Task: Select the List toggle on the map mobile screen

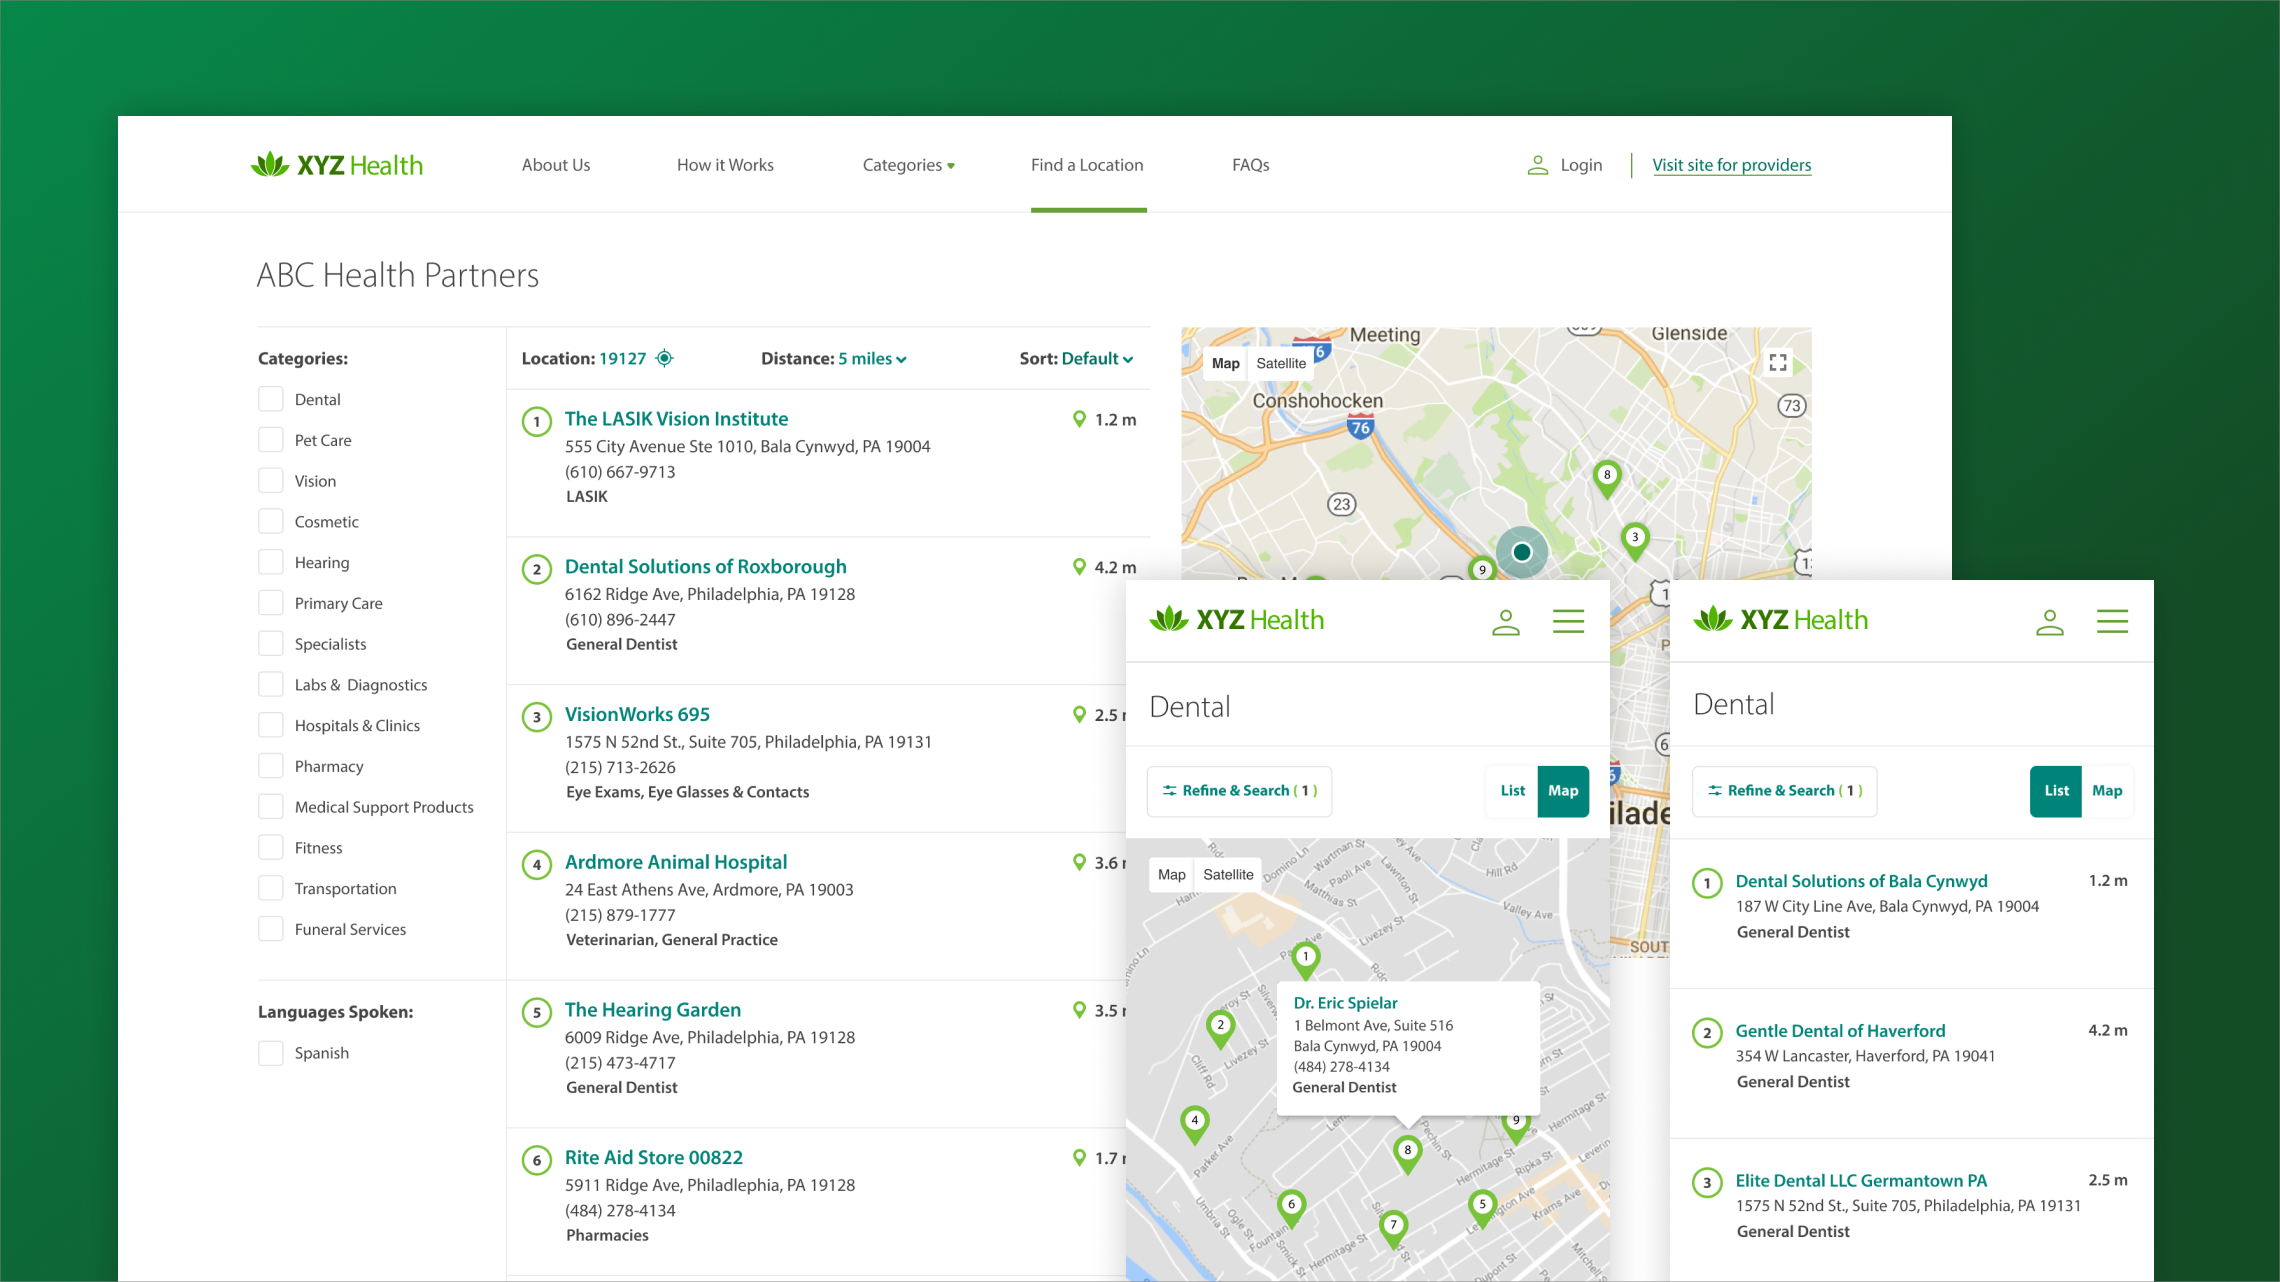Action: pos(1512,791)
